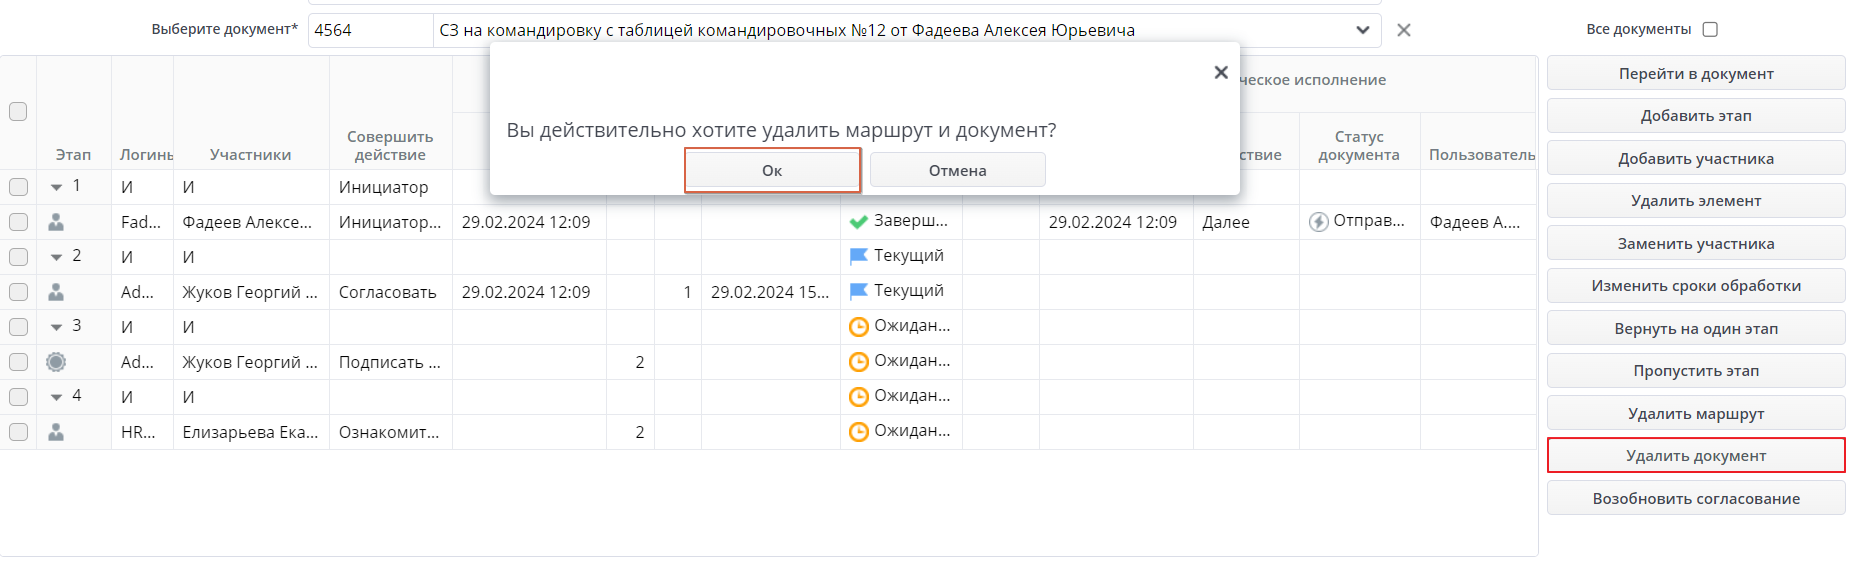Click the Этап column header

73,155
